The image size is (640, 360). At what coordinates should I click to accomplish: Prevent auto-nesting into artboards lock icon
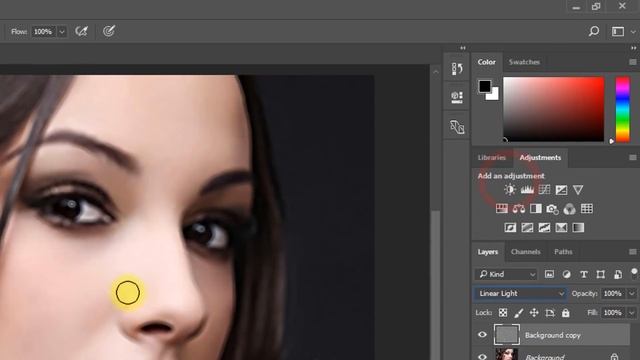tap(550, 313)
